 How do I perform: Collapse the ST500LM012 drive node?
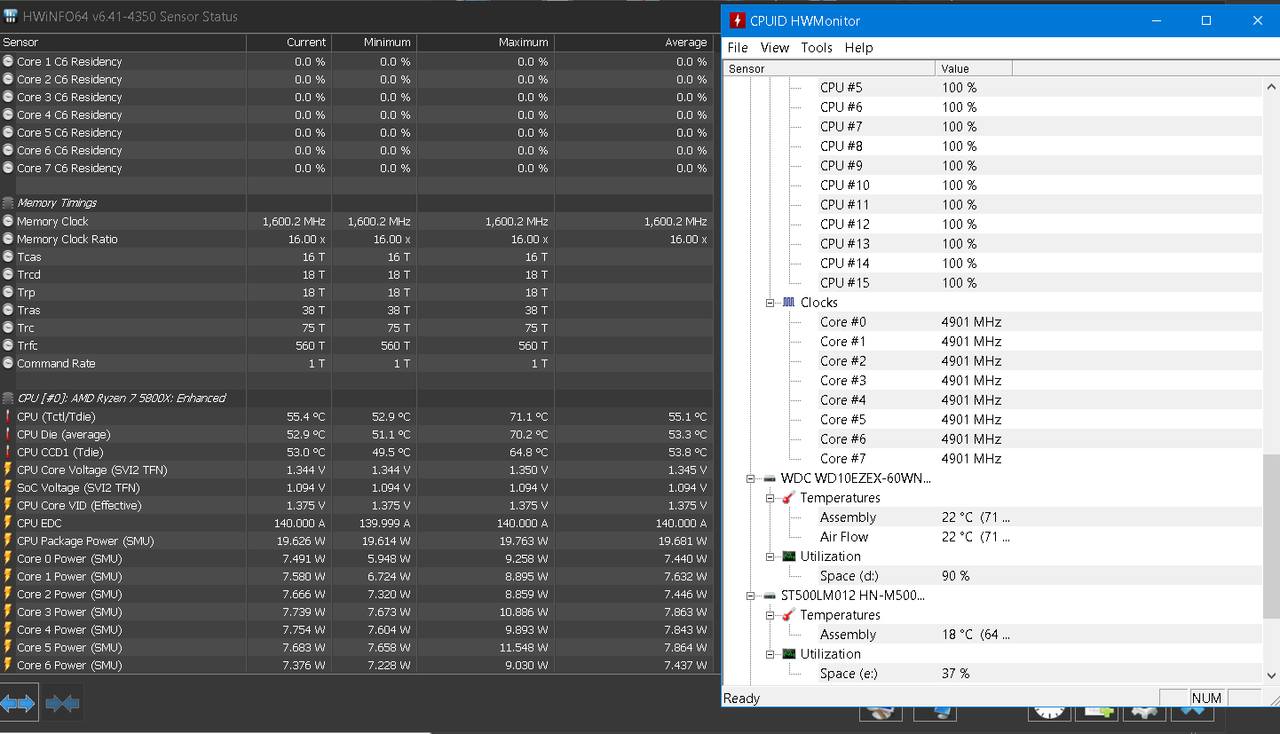[x=752, y=595]
